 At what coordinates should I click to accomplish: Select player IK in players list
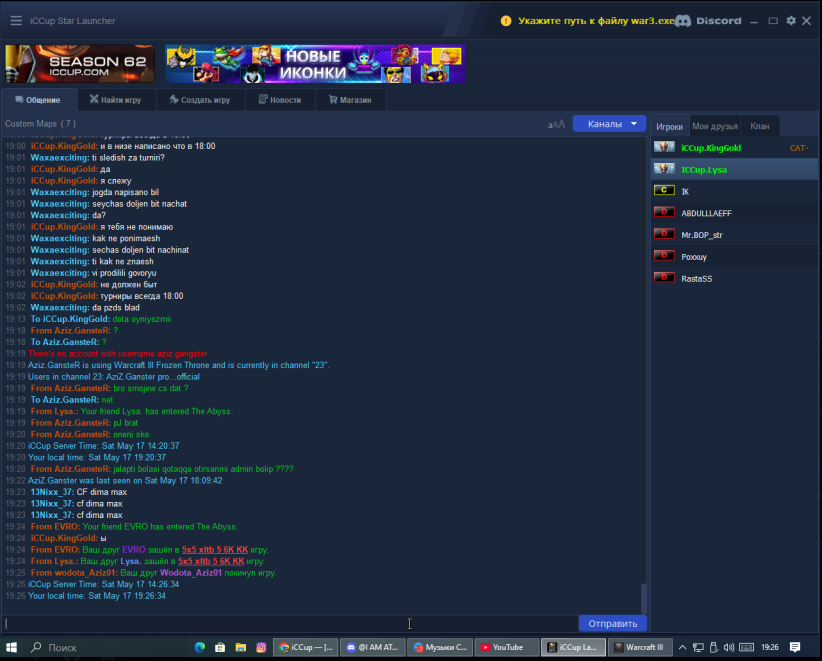[x=734, y=191]
